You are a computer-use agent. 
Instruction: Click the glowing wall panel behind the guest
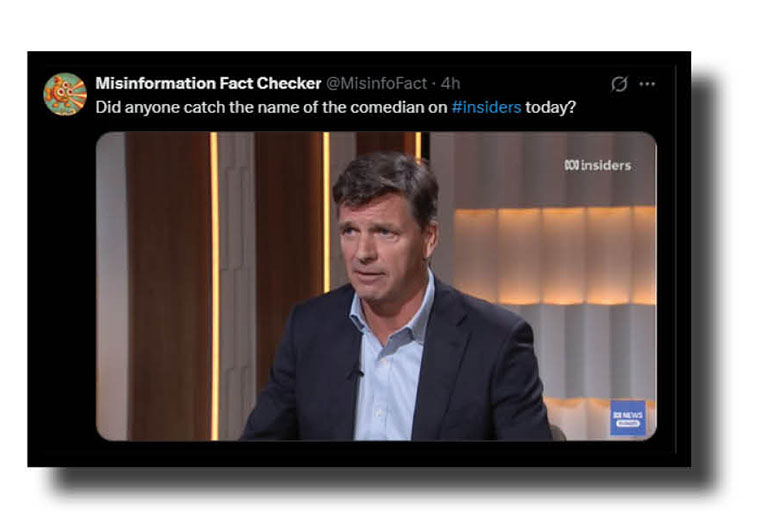pos(554,256)
